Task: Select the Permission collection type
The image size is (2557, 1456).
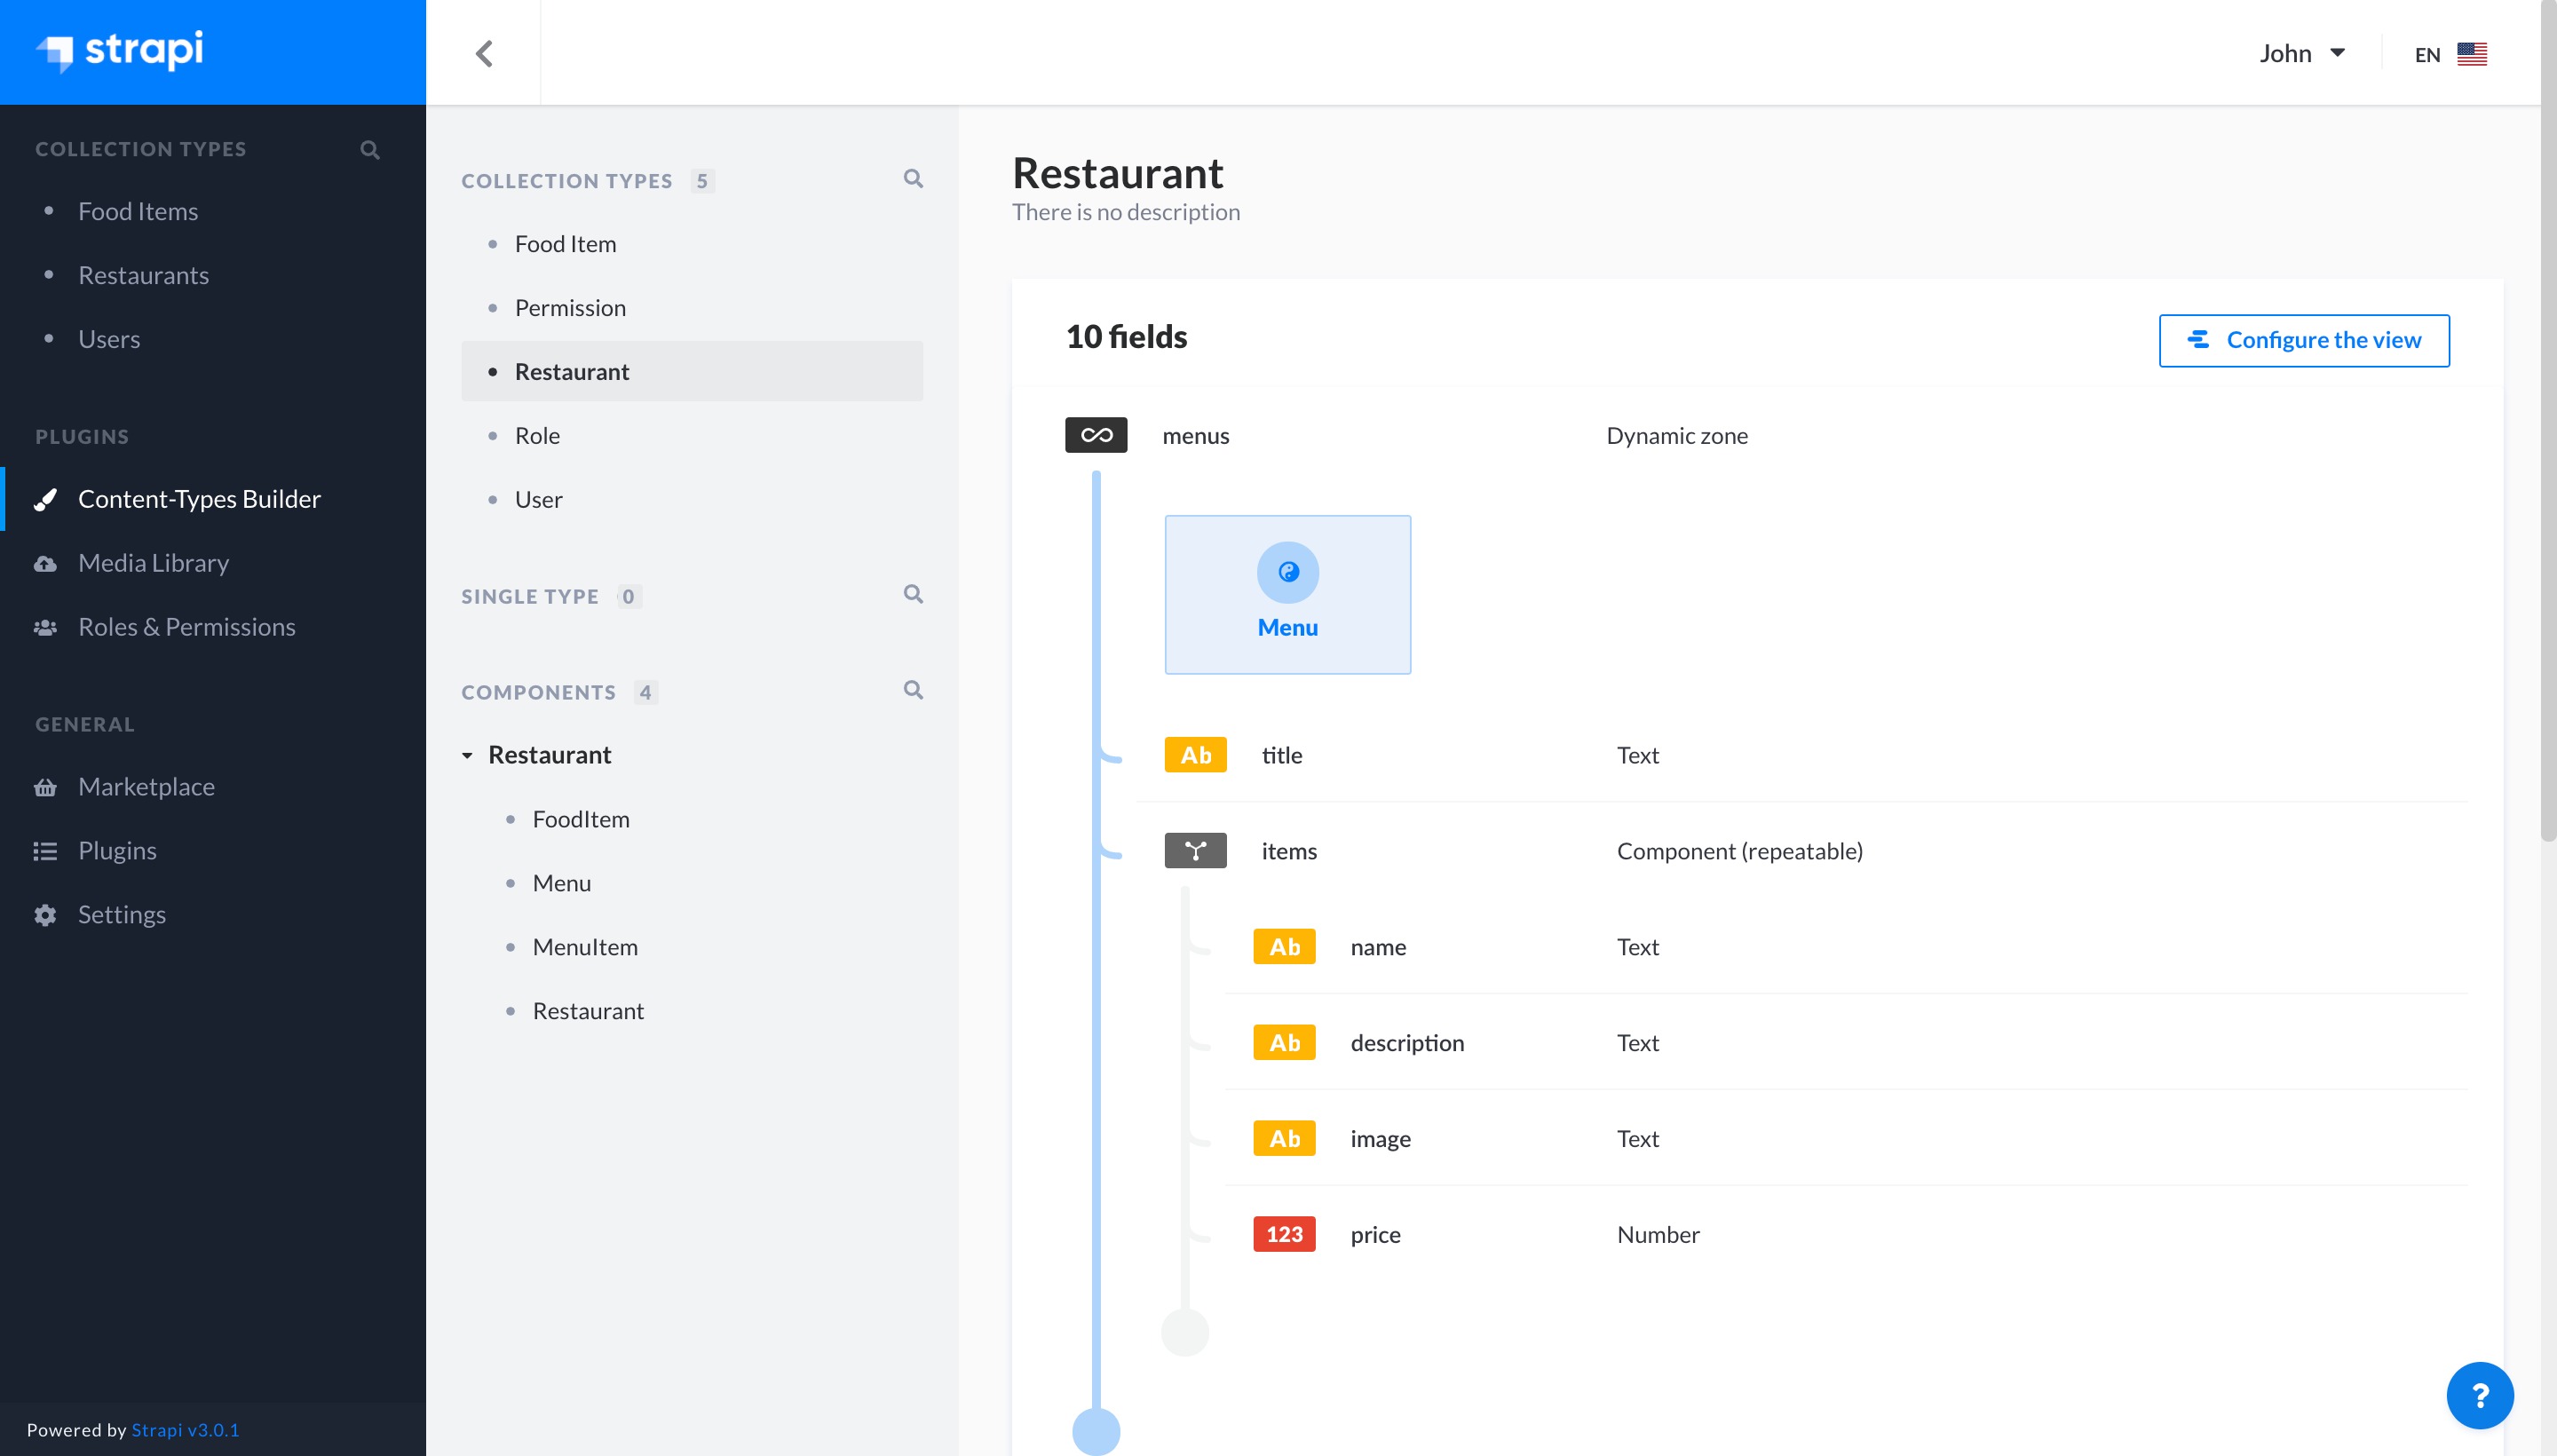Action: click(x=570, y=307)
